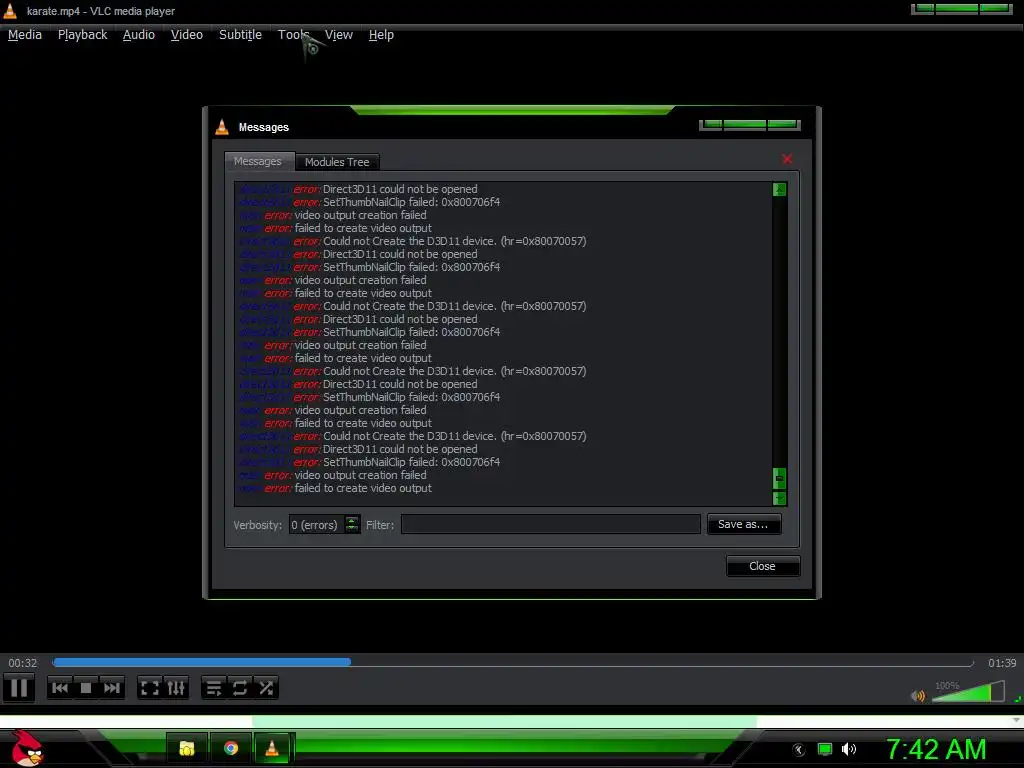
Task: Open the file explorer taskbar icon
Action: pos(187,748)
